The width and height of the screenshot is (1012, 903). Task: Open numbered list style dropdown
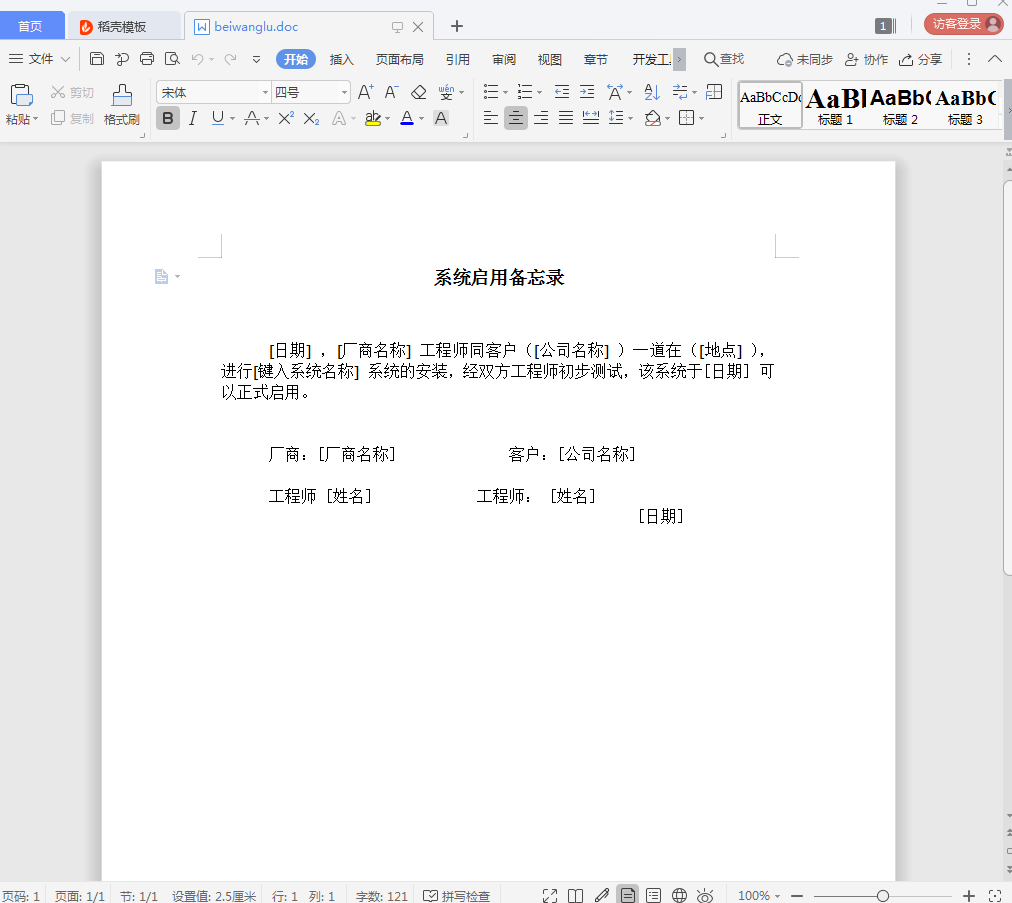coord(540,92)
